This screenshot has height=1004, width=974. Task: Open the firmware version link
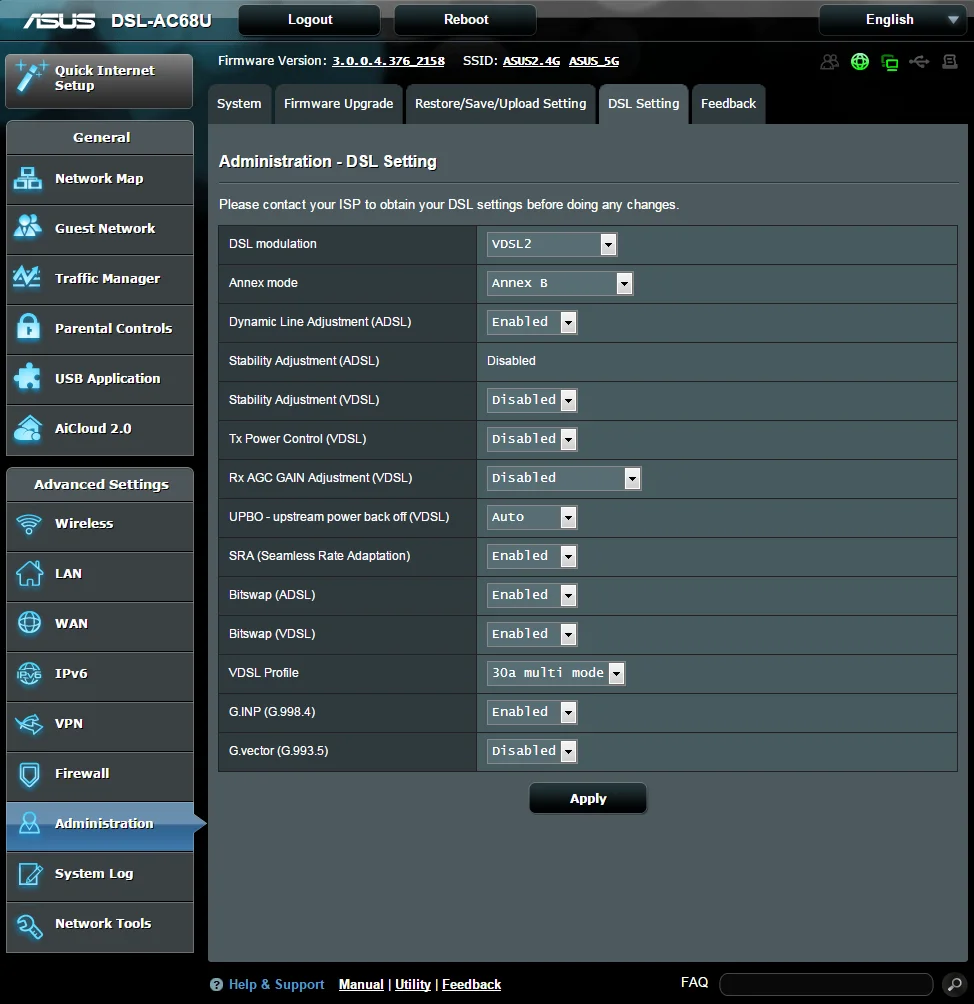coord(388,61)
